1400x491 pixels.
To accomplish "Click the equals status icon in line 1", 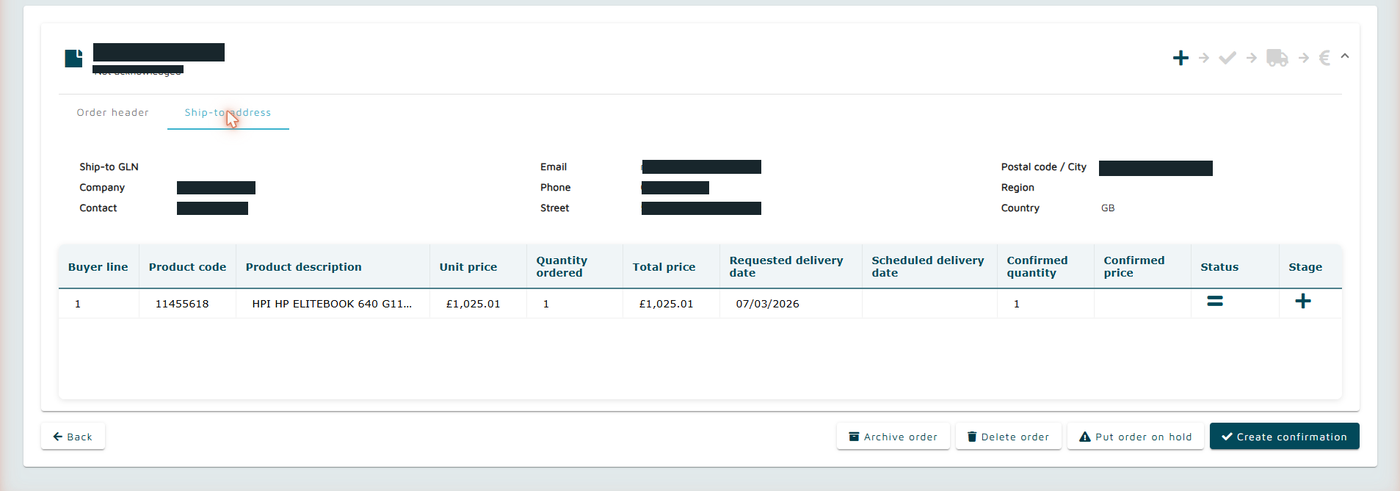I will [1215, 301].
